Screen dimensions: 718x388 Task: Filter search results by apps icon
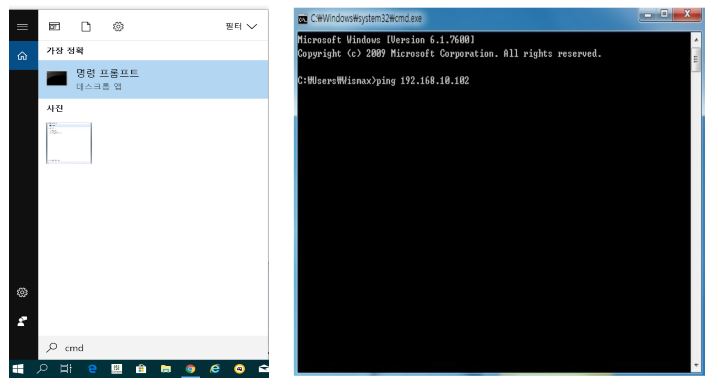pyautogui.click(x=54, y=27)
